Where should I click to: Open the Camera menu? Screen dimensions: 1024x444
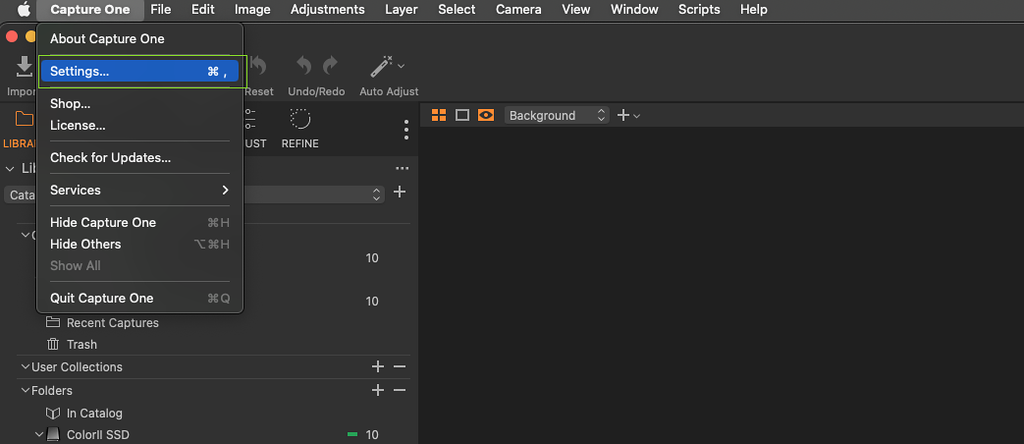pyautogui.click(x=519, y=9)
